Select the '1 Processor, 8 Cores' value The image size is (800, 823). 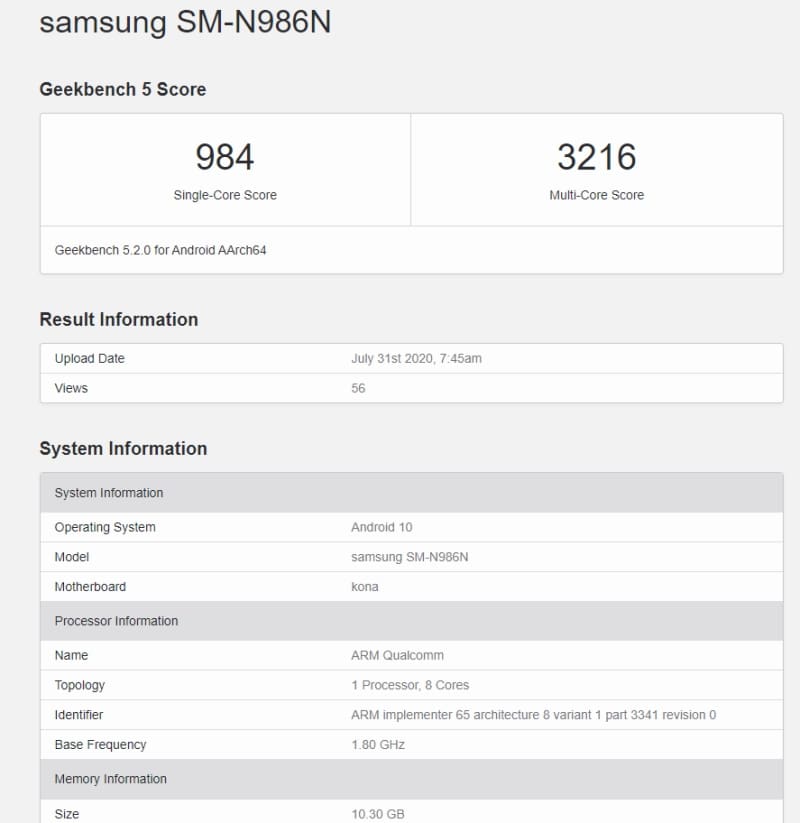click(410, 685)
